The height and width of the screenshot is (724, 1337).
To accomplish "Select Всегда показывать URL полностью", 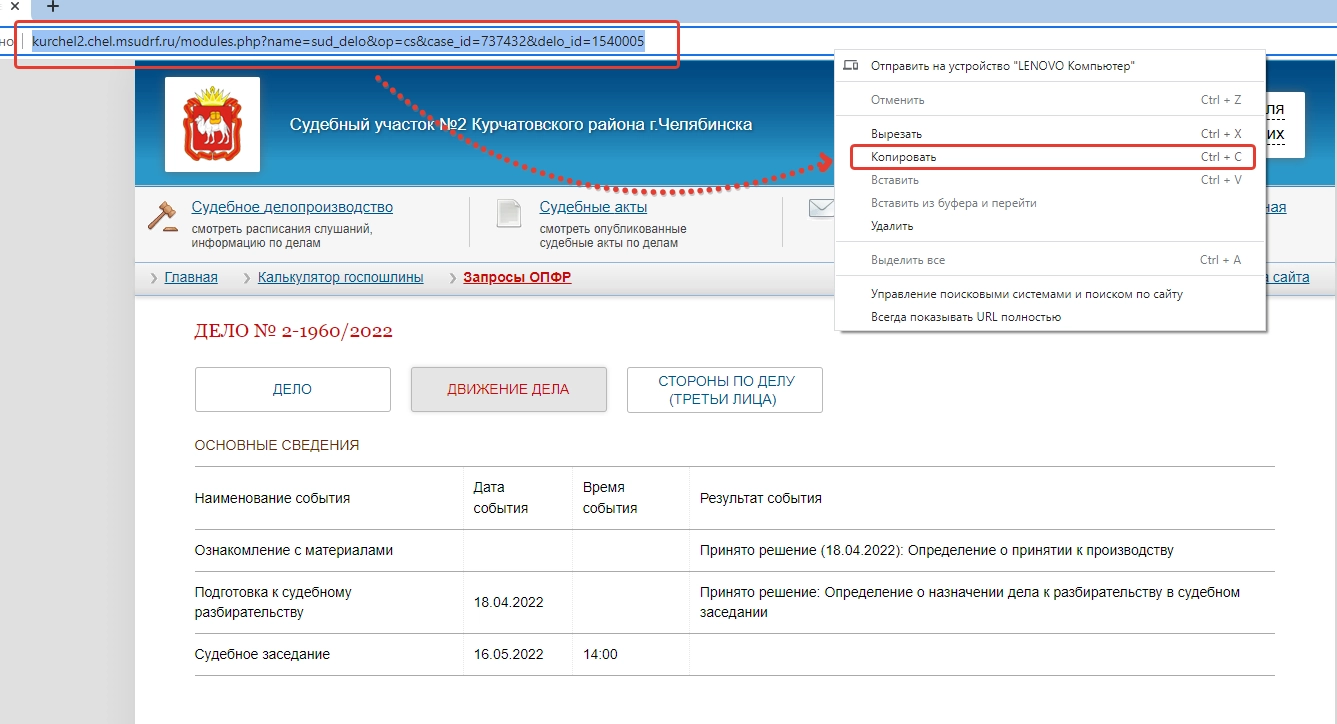I will pyautogui.click(x=1051, y=317).
